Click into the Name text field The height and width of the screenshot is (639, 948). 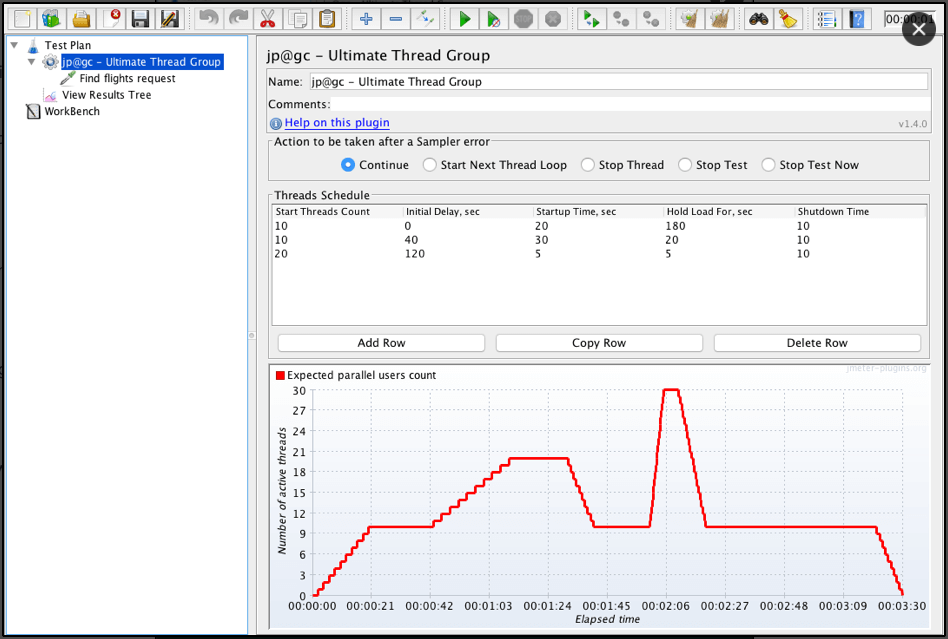pyautogui.click(x=617, y=82)
